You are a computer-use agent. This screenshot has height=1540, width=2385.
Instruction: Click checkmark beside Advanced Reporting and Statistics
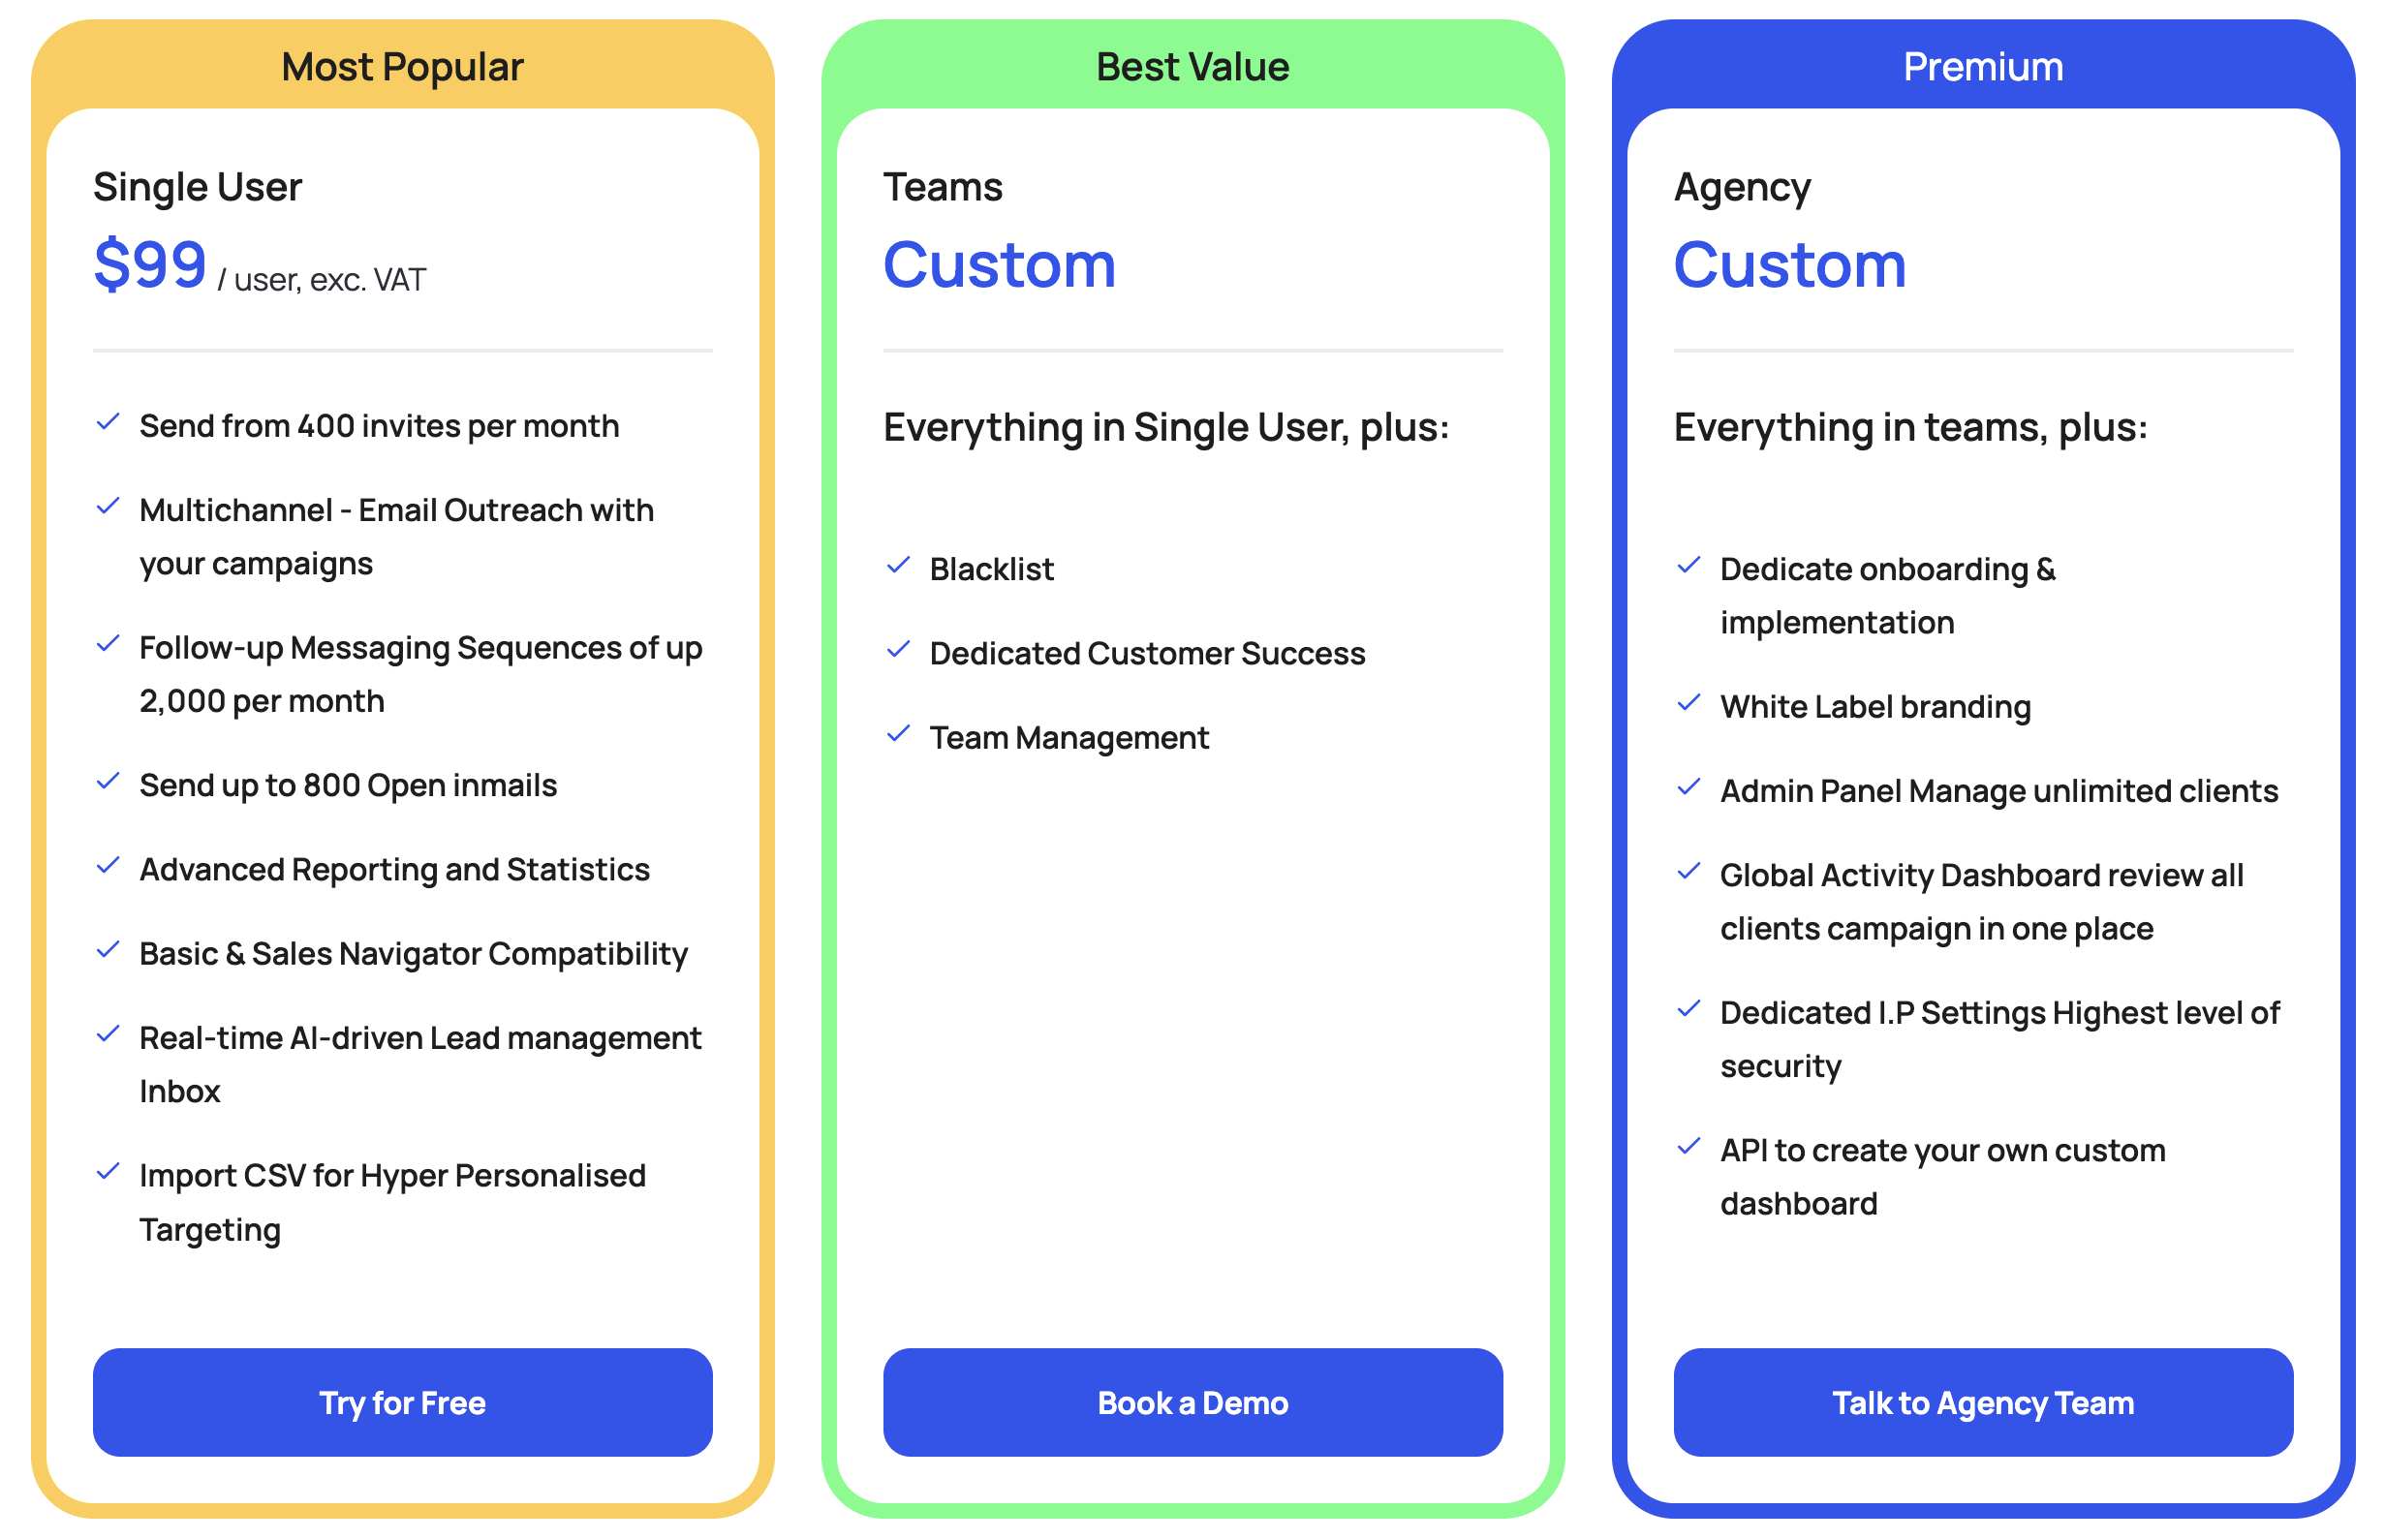tap(108, 867)
